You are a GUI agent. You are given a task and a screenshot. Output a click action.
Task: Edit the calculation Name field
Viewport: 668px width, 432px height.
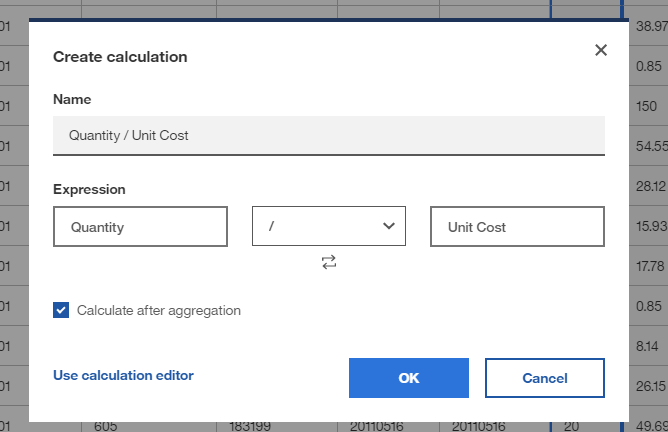328,135
